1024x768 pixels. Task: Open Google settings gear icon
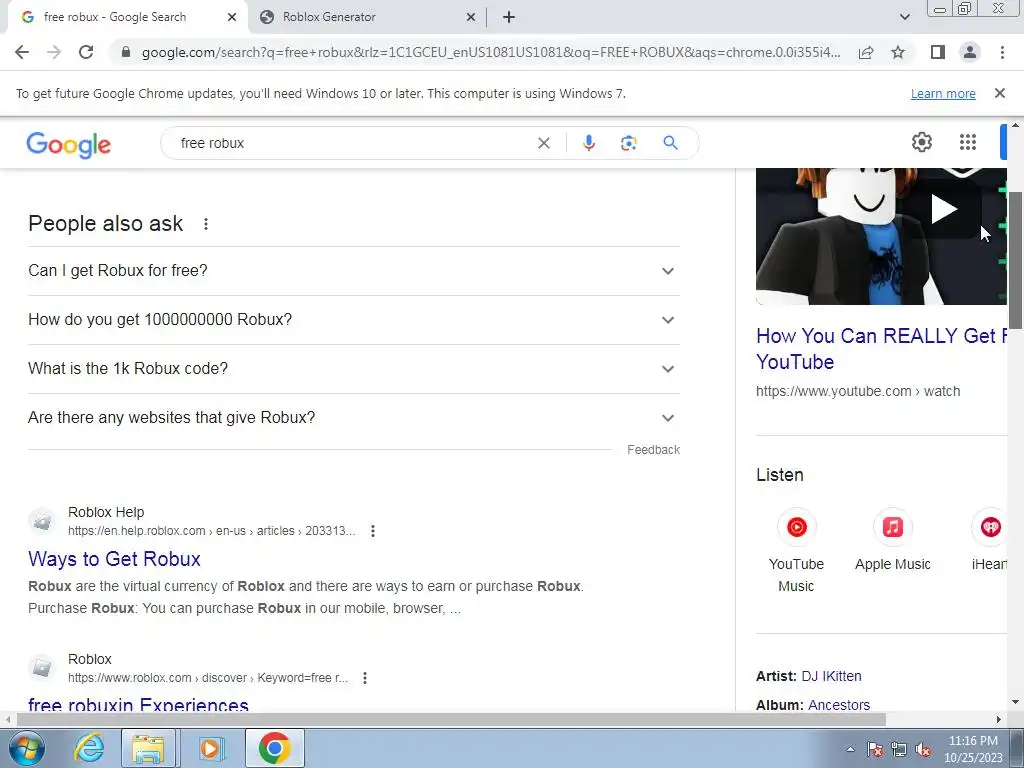click(x=921, y=142)
